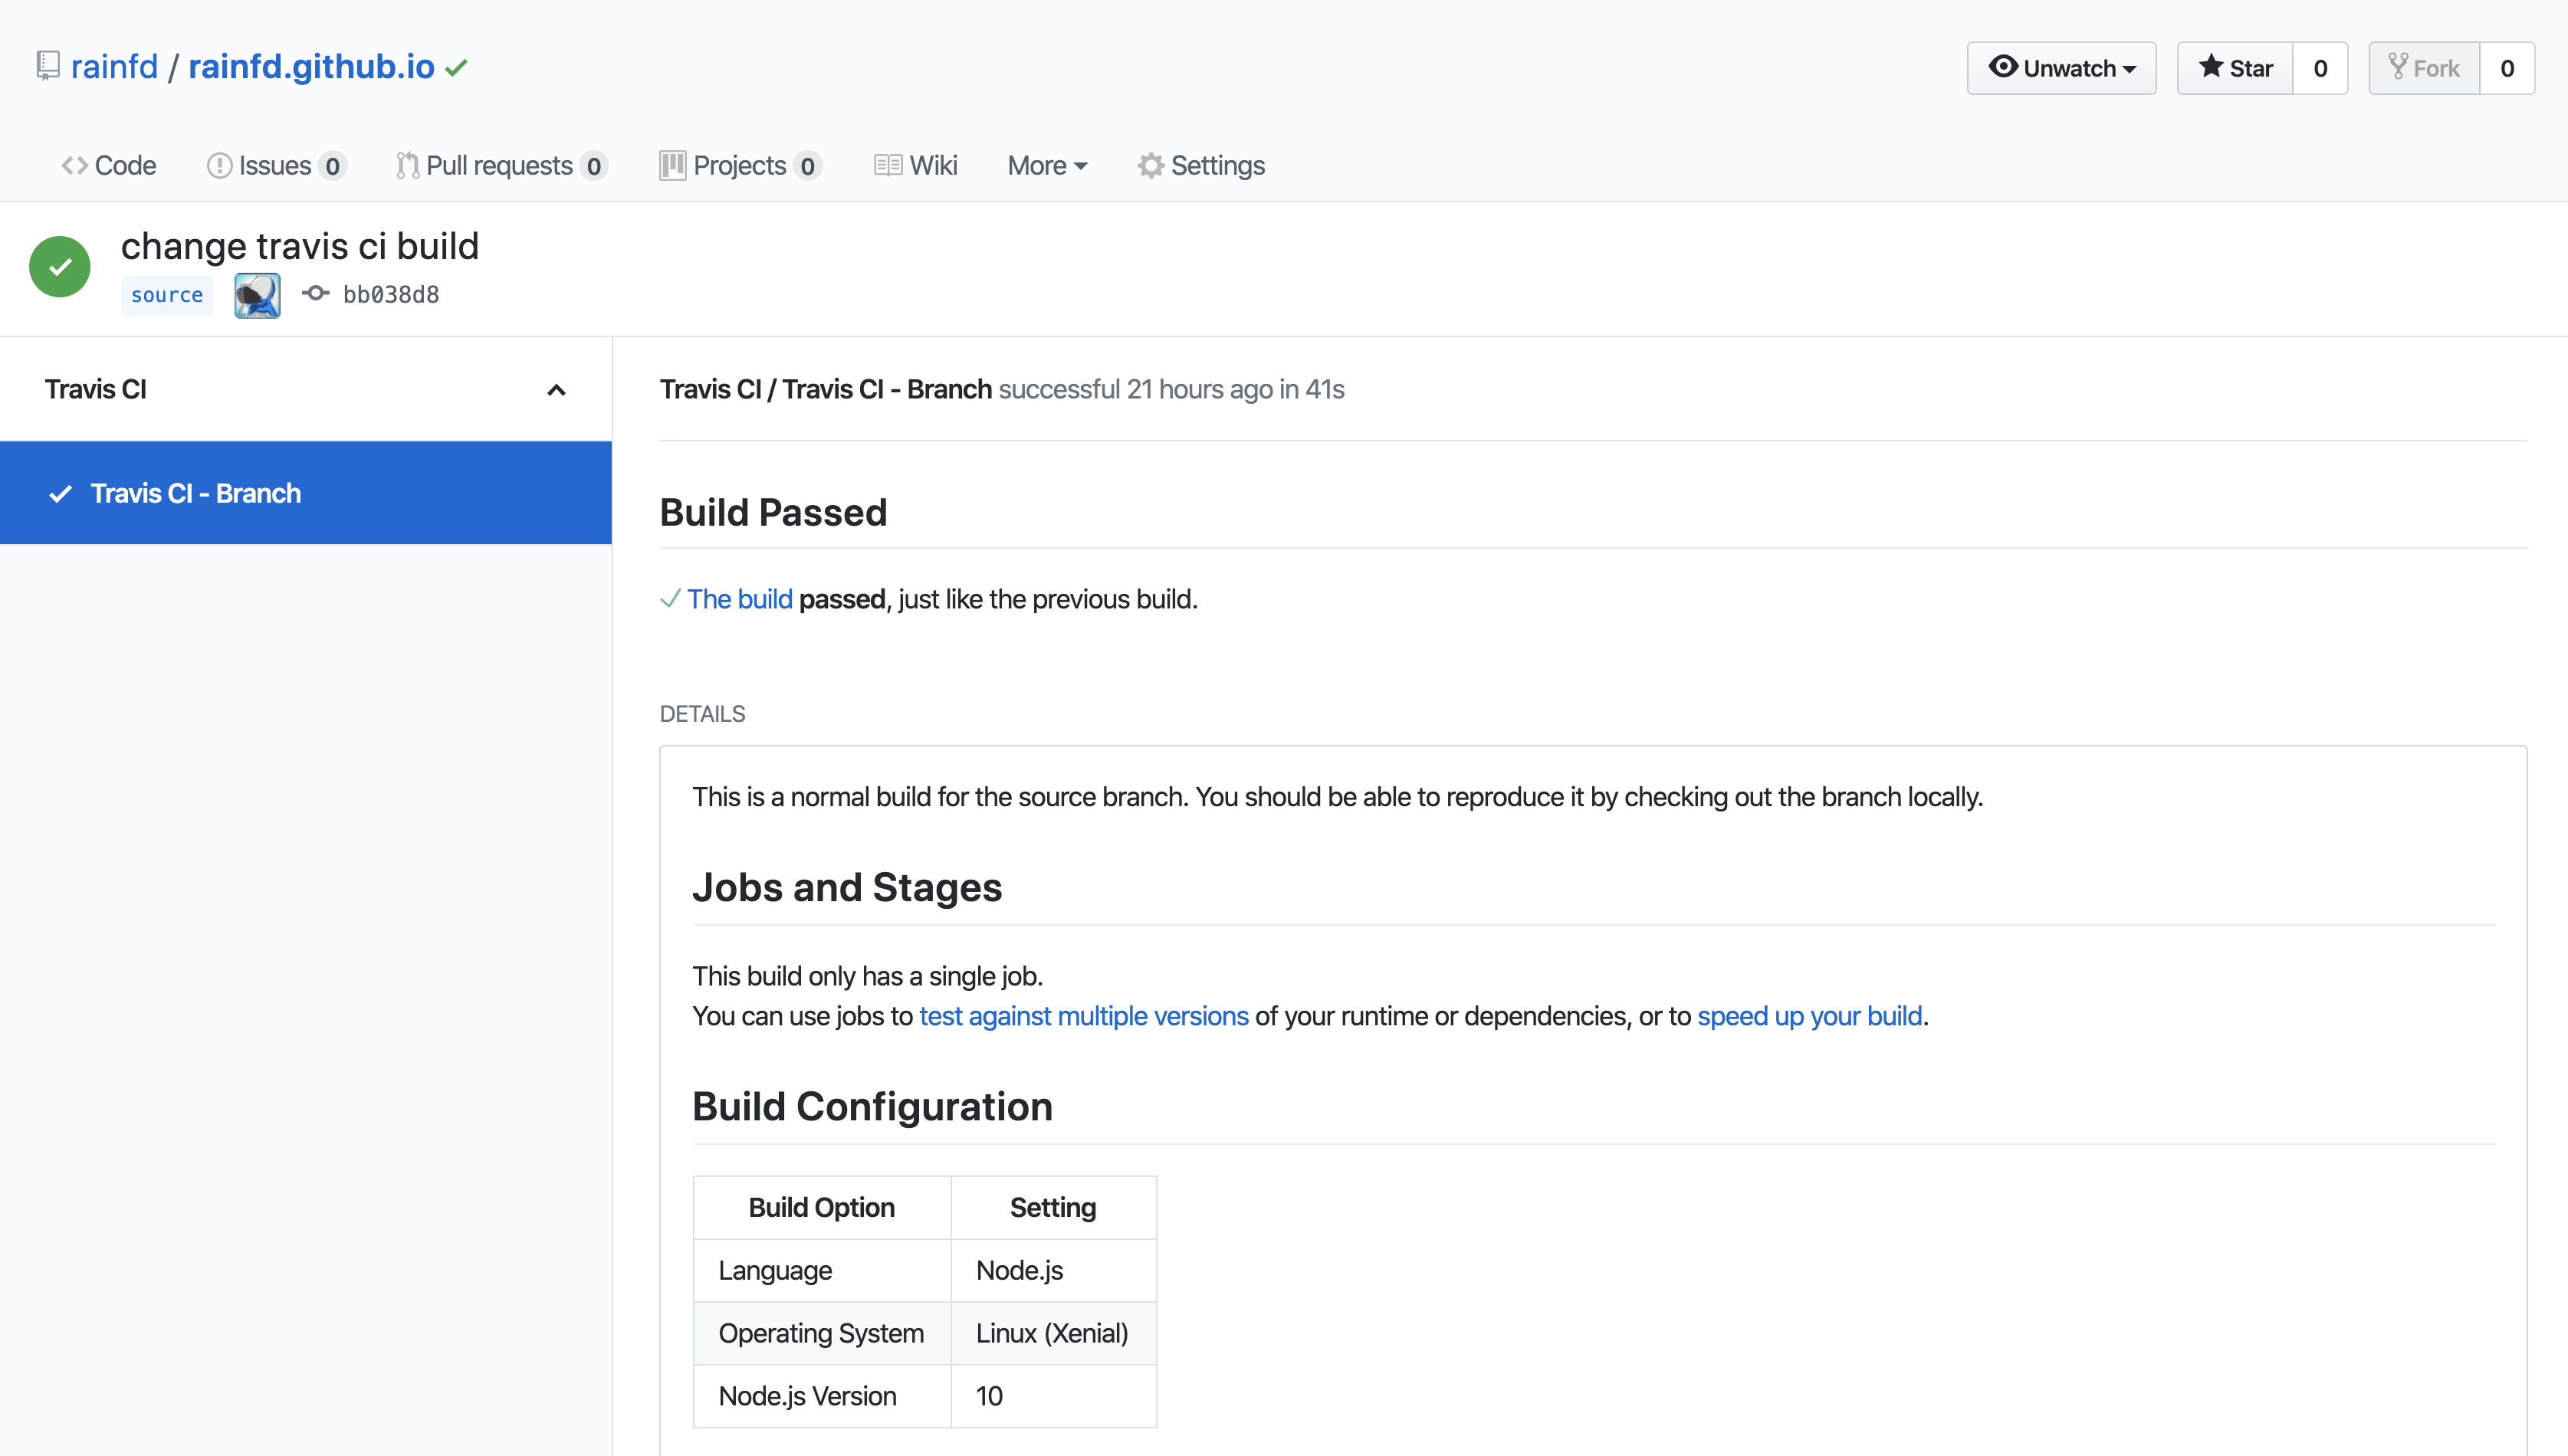Switch to the Code tab

[108, 165]
